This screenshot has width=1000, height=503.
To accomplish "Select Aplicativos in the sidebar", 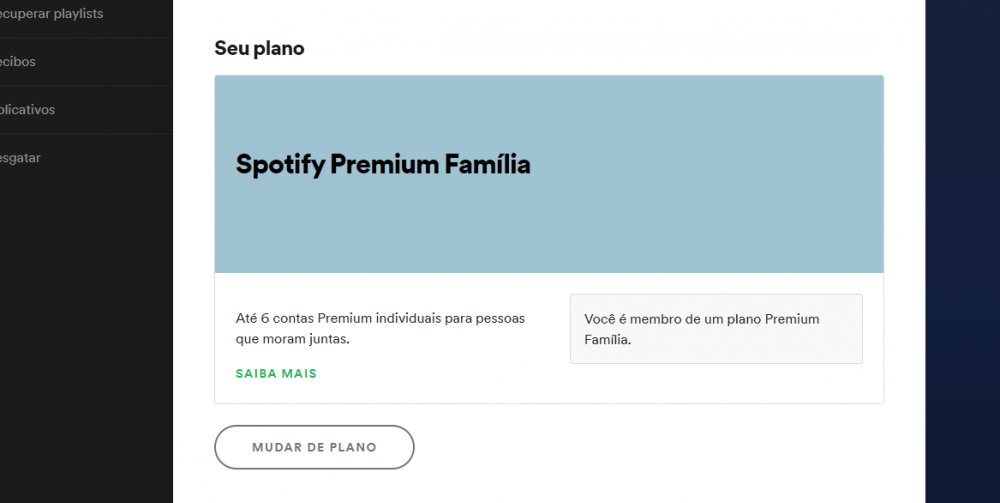I will (x=28, y=110).
